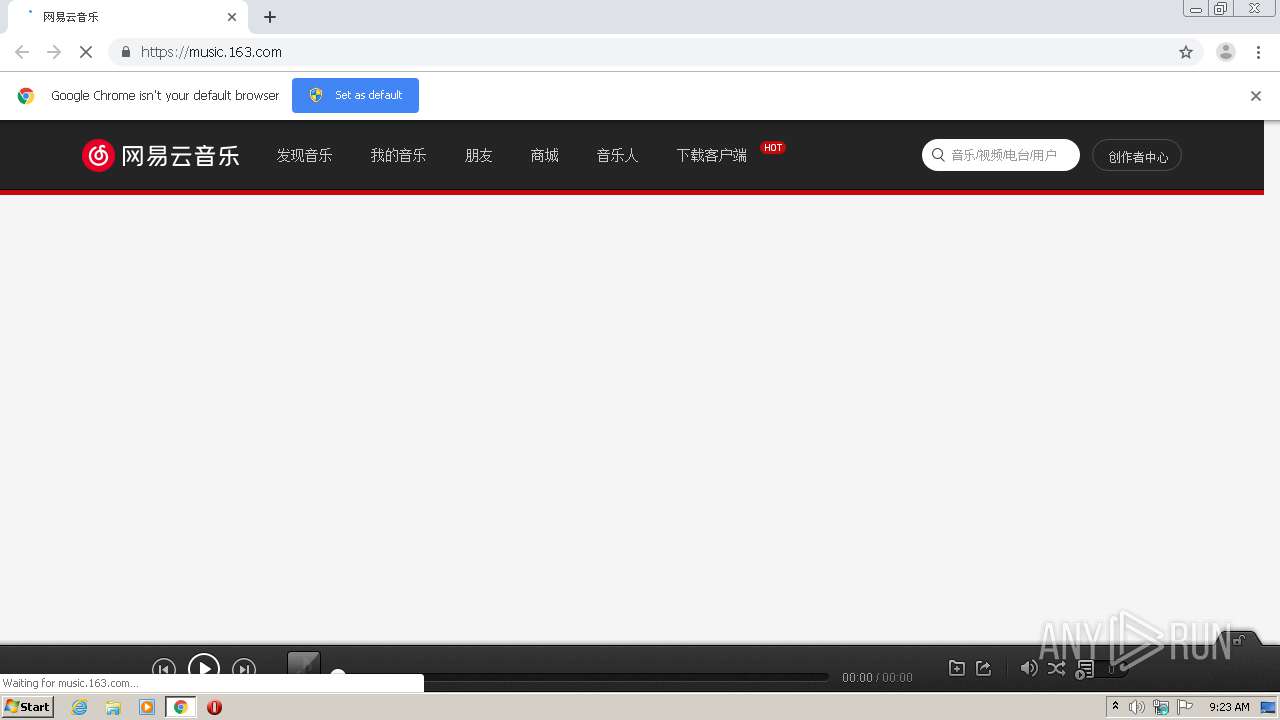Show hidden system tray icons

1116,707
